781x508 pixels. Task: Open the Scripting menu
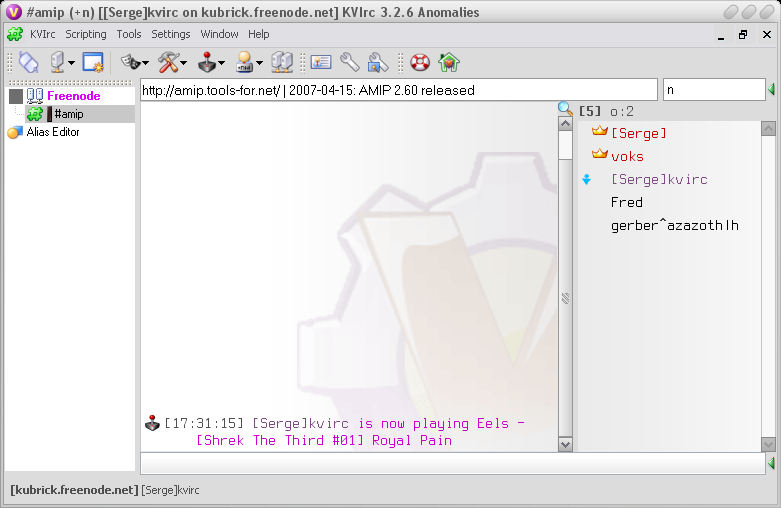[x=86, y=34]
